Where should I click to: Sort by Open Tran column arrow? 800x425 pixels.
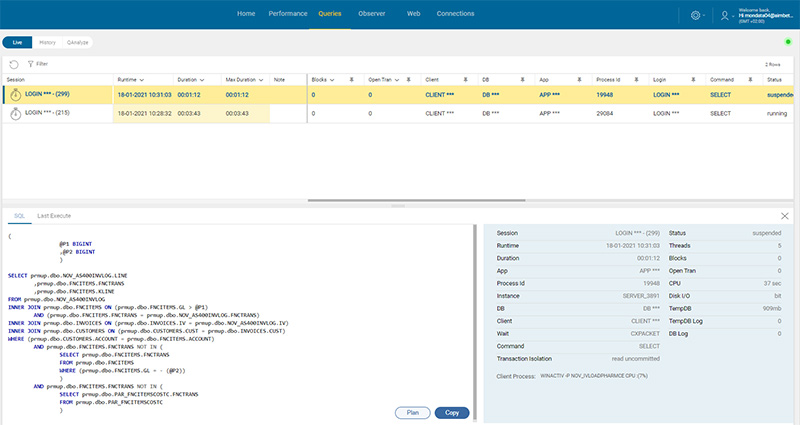tap(396, 80)
